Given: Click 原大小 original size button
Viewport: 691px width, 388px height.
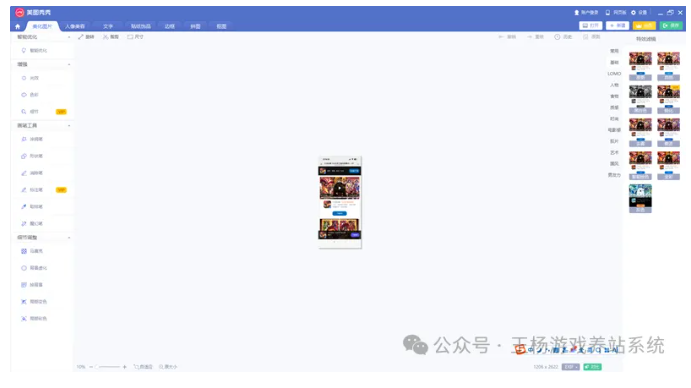Looking at the screenshot, I should (168, 367).
